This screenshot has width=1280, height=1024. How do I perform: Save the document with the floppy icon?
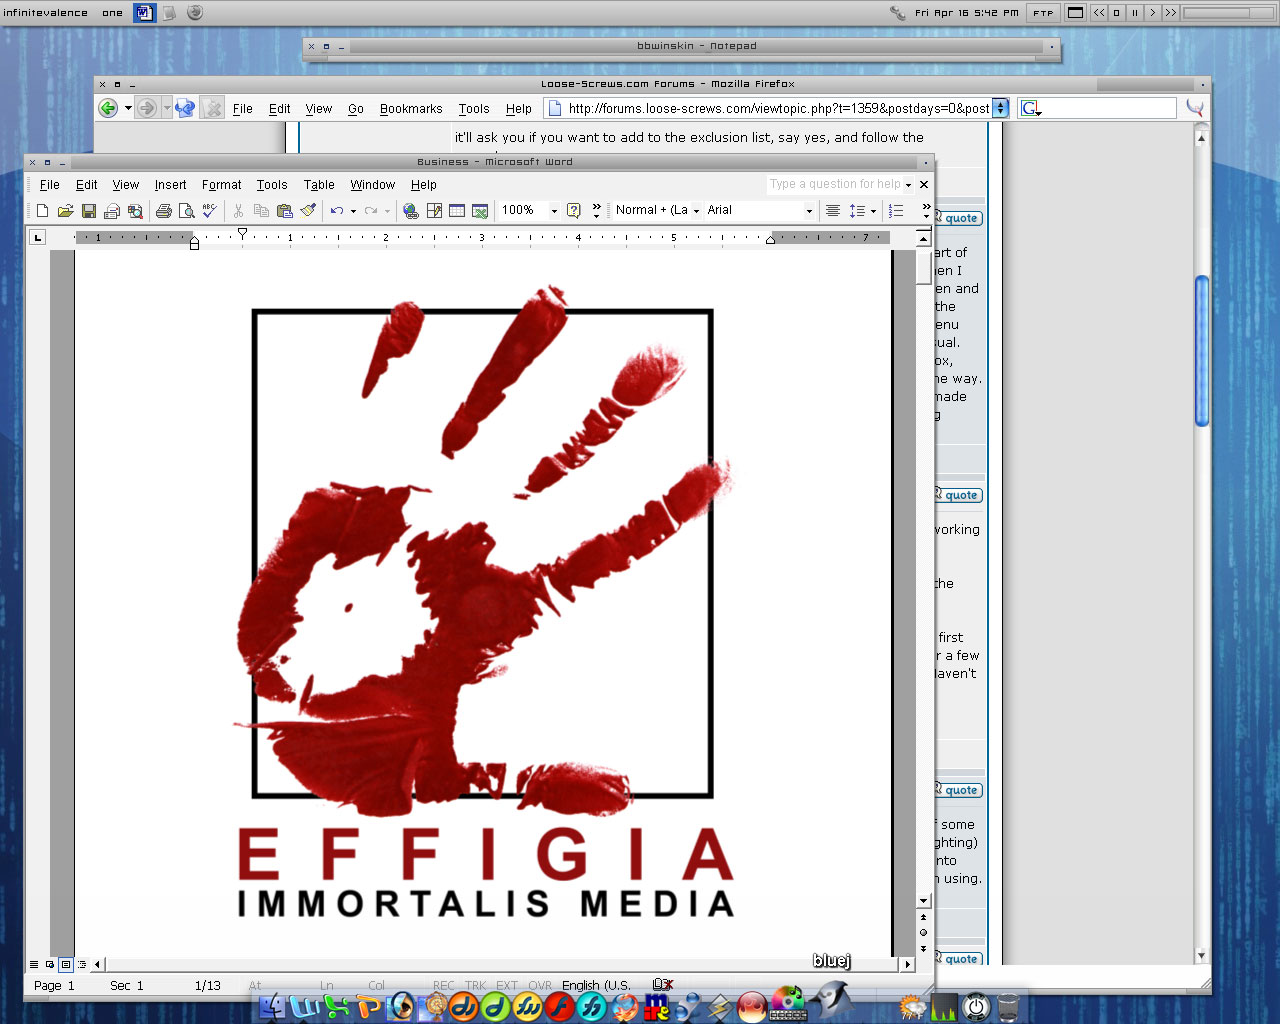point(89,211)
